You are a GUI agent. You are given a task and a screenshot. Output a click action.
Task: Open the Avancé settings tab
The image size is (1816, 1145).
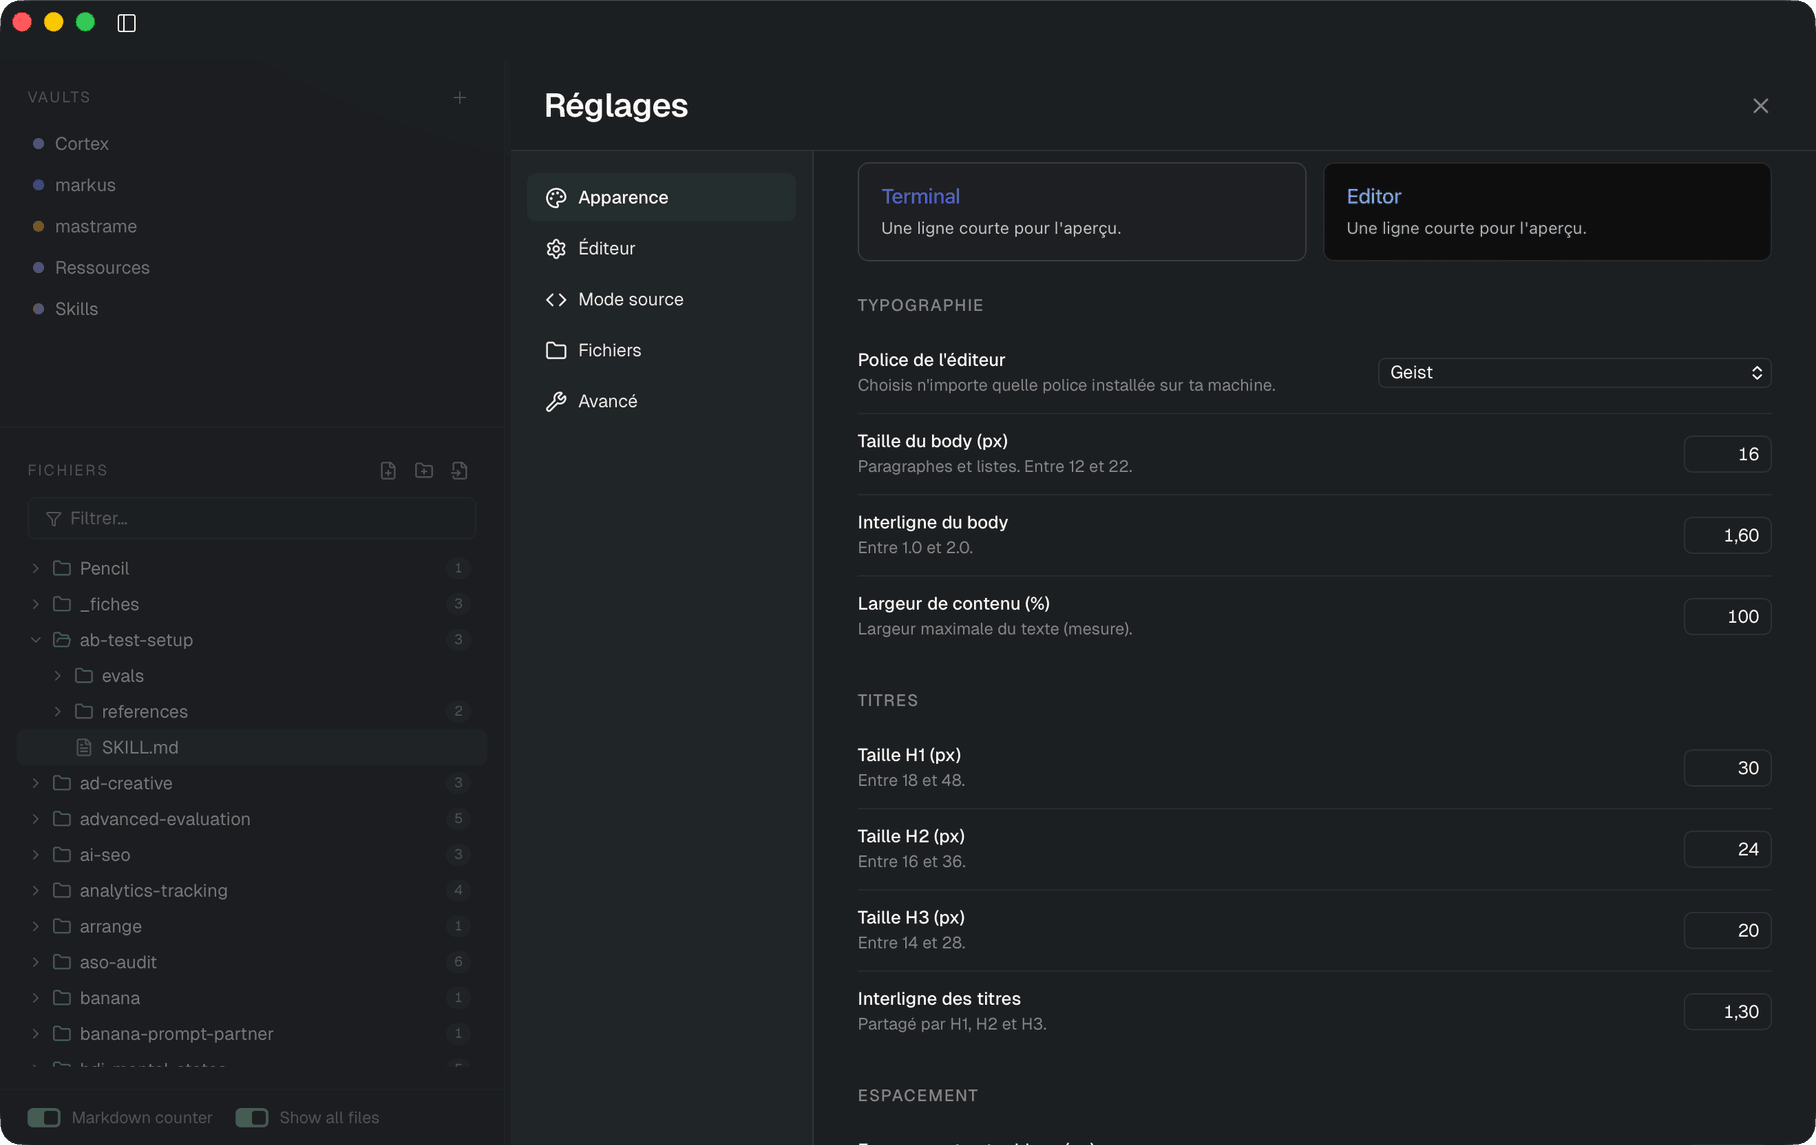click(x=661, y=401)
